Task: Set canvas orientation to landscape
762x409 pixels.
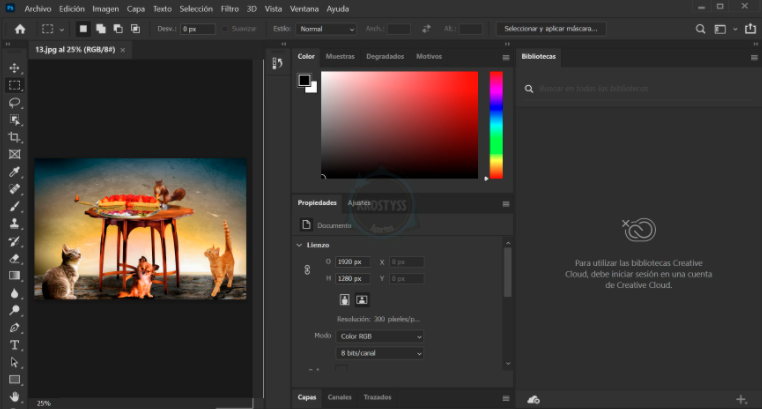Action: [x=362, y=300]
